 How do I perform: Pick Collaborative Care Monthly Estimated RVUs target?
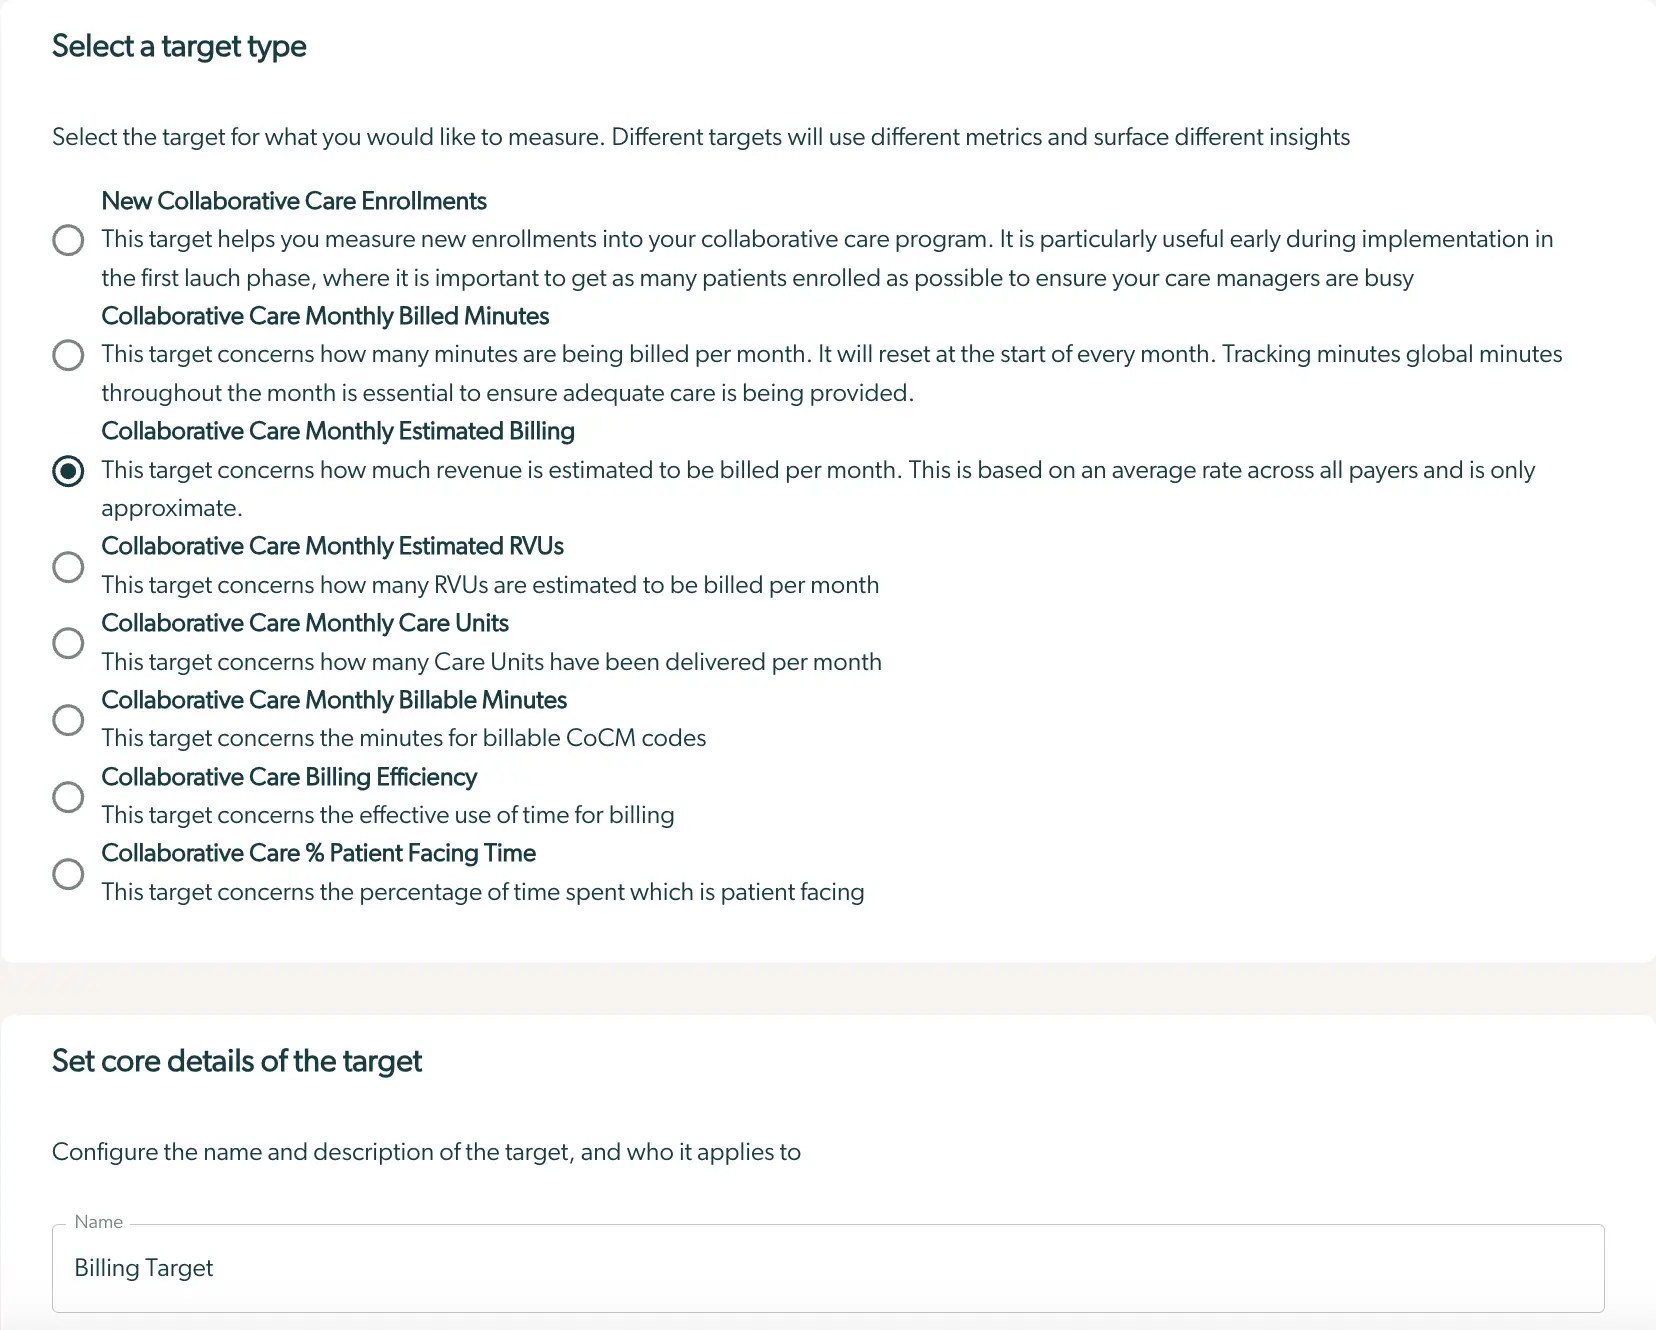click(x=68, y=566)
